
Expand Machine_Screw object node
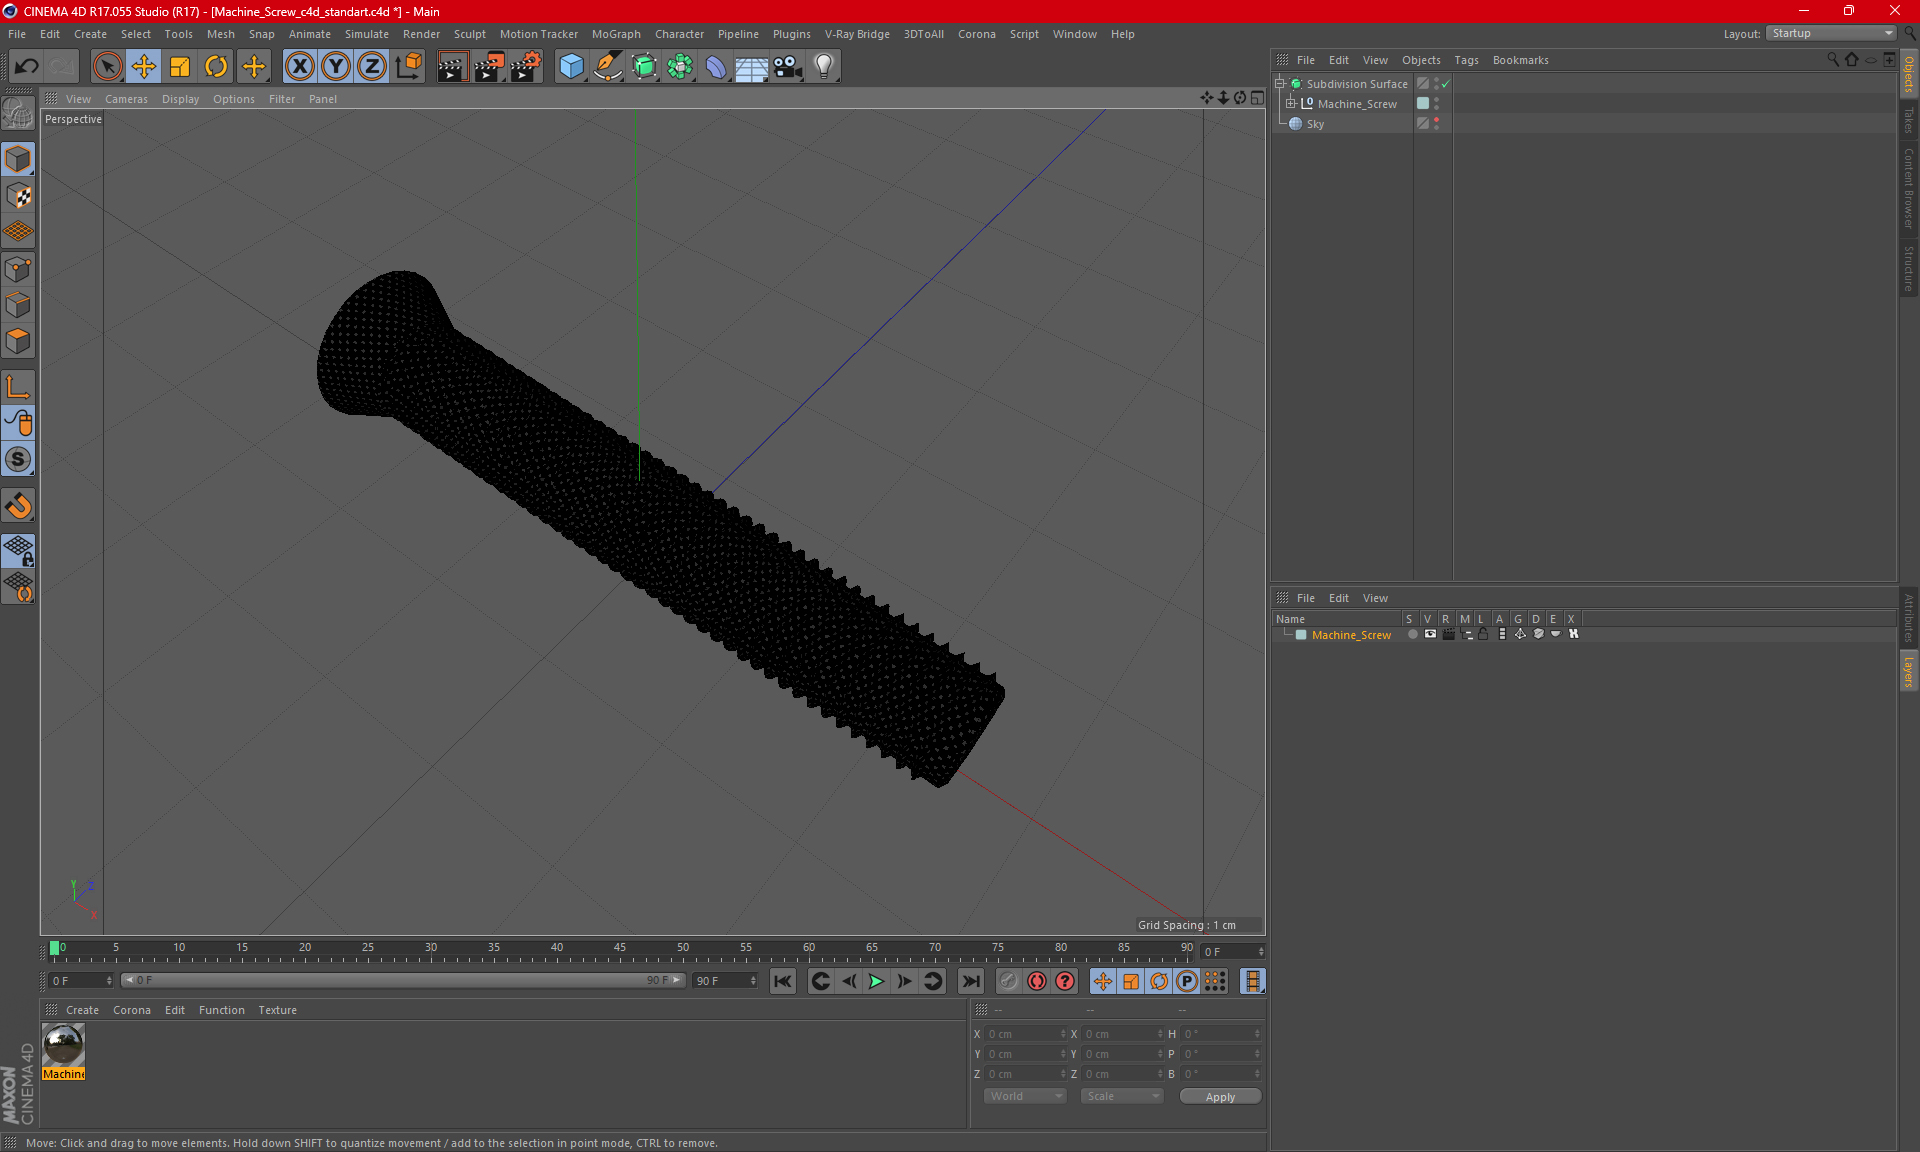(x=1290, y=104)
